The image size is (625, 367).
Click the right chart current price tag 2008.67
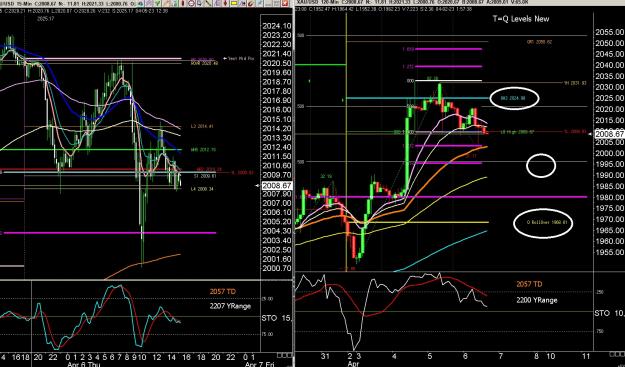point(609,134)
